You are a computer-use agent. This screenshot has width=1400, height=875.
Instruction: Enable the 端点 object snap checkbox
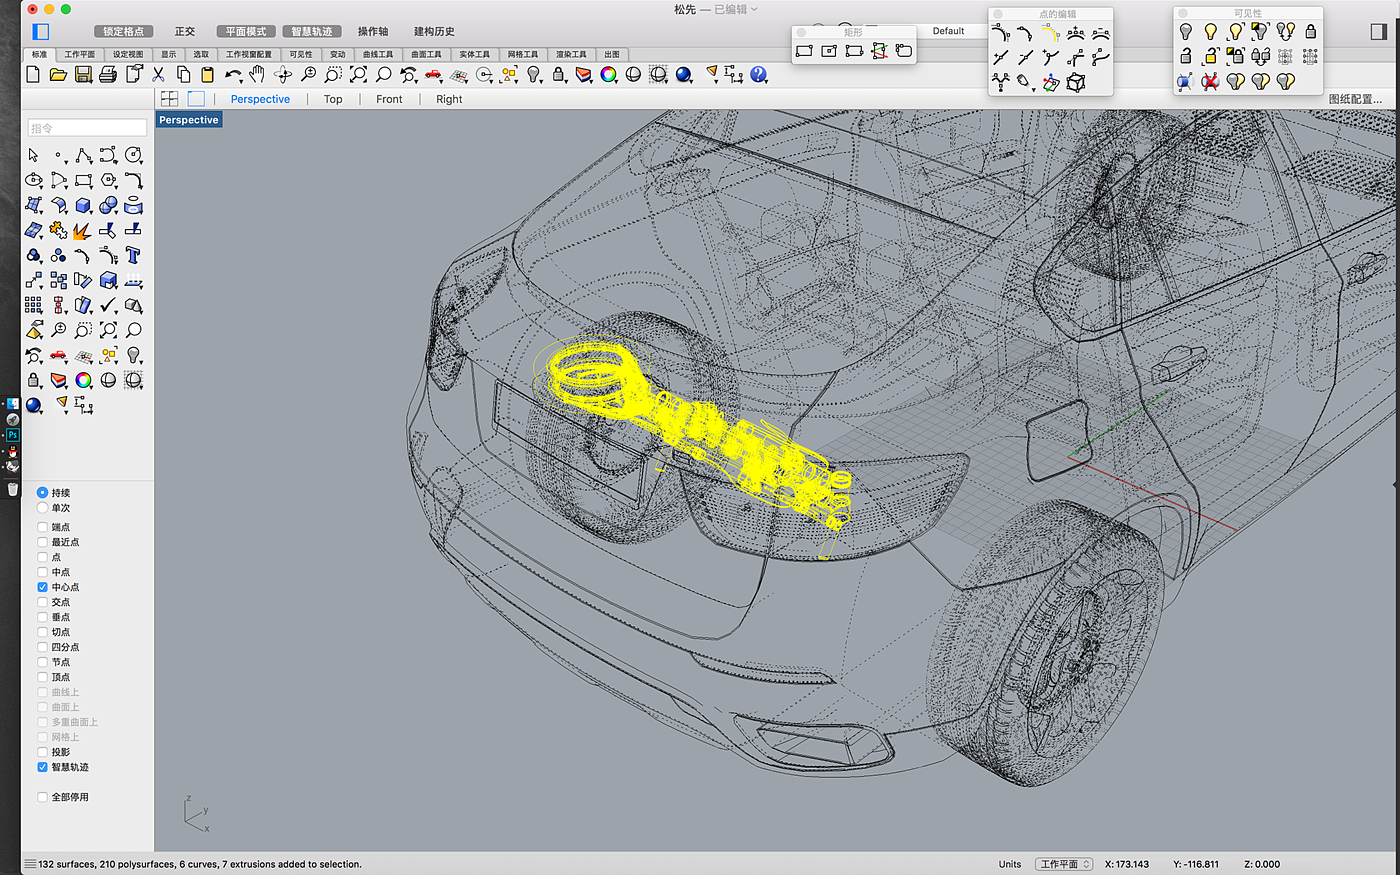pos(42,527)
